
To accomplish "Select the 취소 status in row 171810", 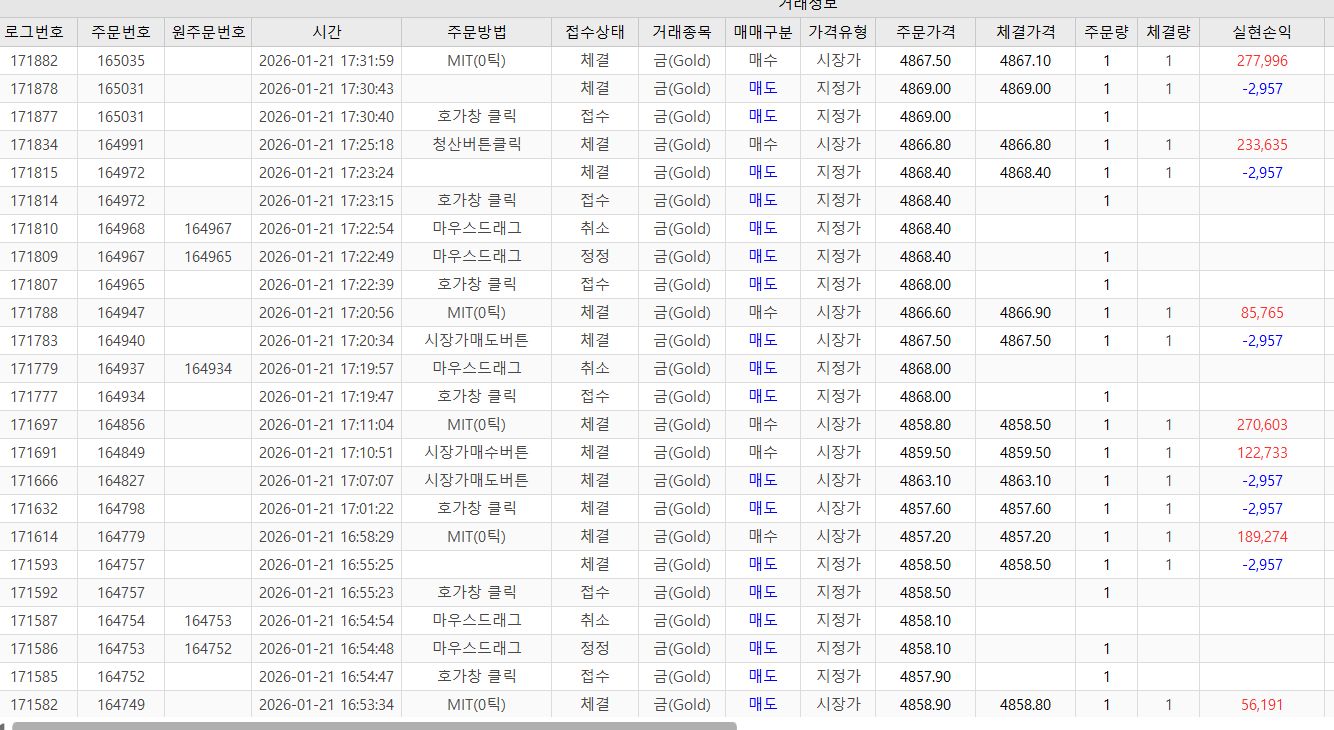I will [595, 229].
